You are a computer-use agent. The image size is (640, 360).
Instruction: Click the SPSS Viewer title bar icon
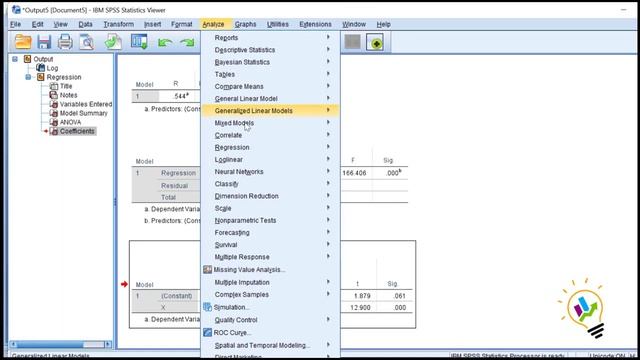pos(16,9)
